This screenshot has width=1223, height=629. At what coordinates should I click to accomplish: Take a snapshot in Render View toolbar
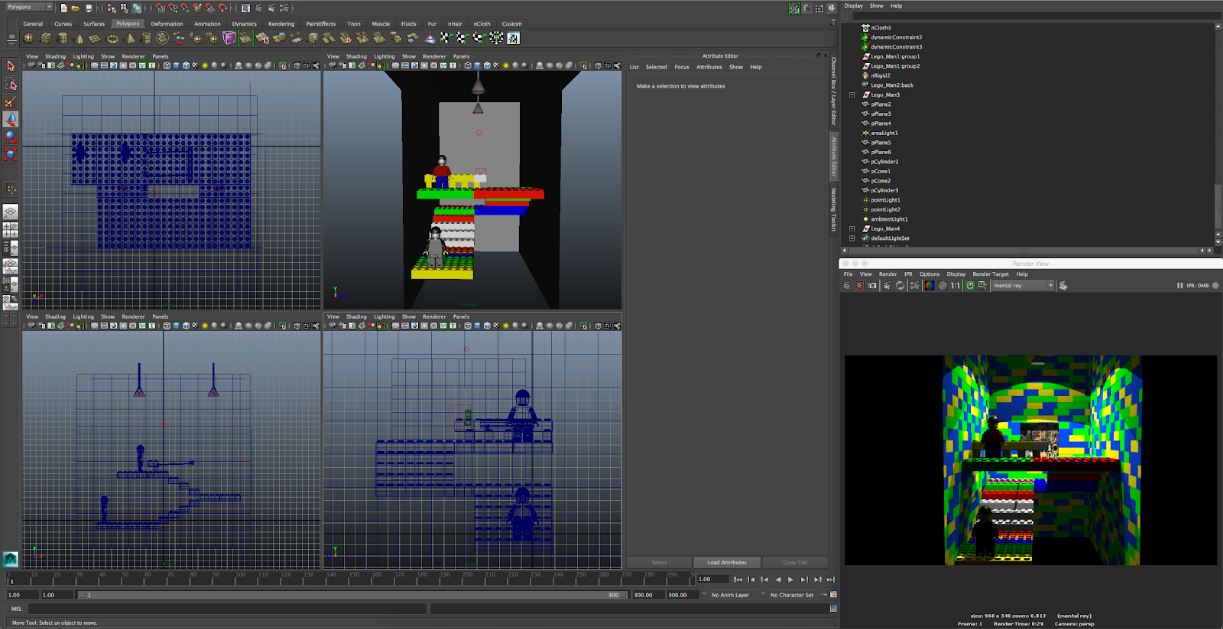coord(873,285)
